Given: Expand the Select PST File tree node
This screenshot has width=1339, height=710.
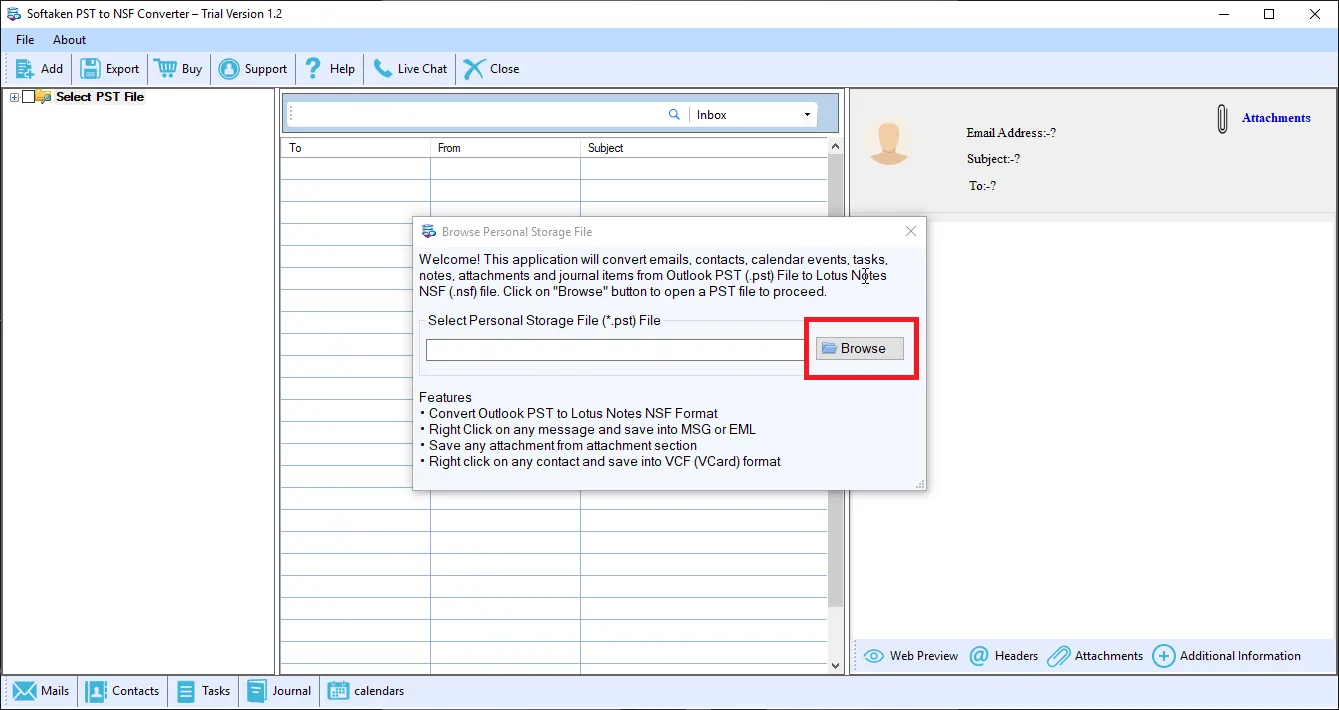Looking at the screenshot, I should pyautogui.click(x=14, y=97).
